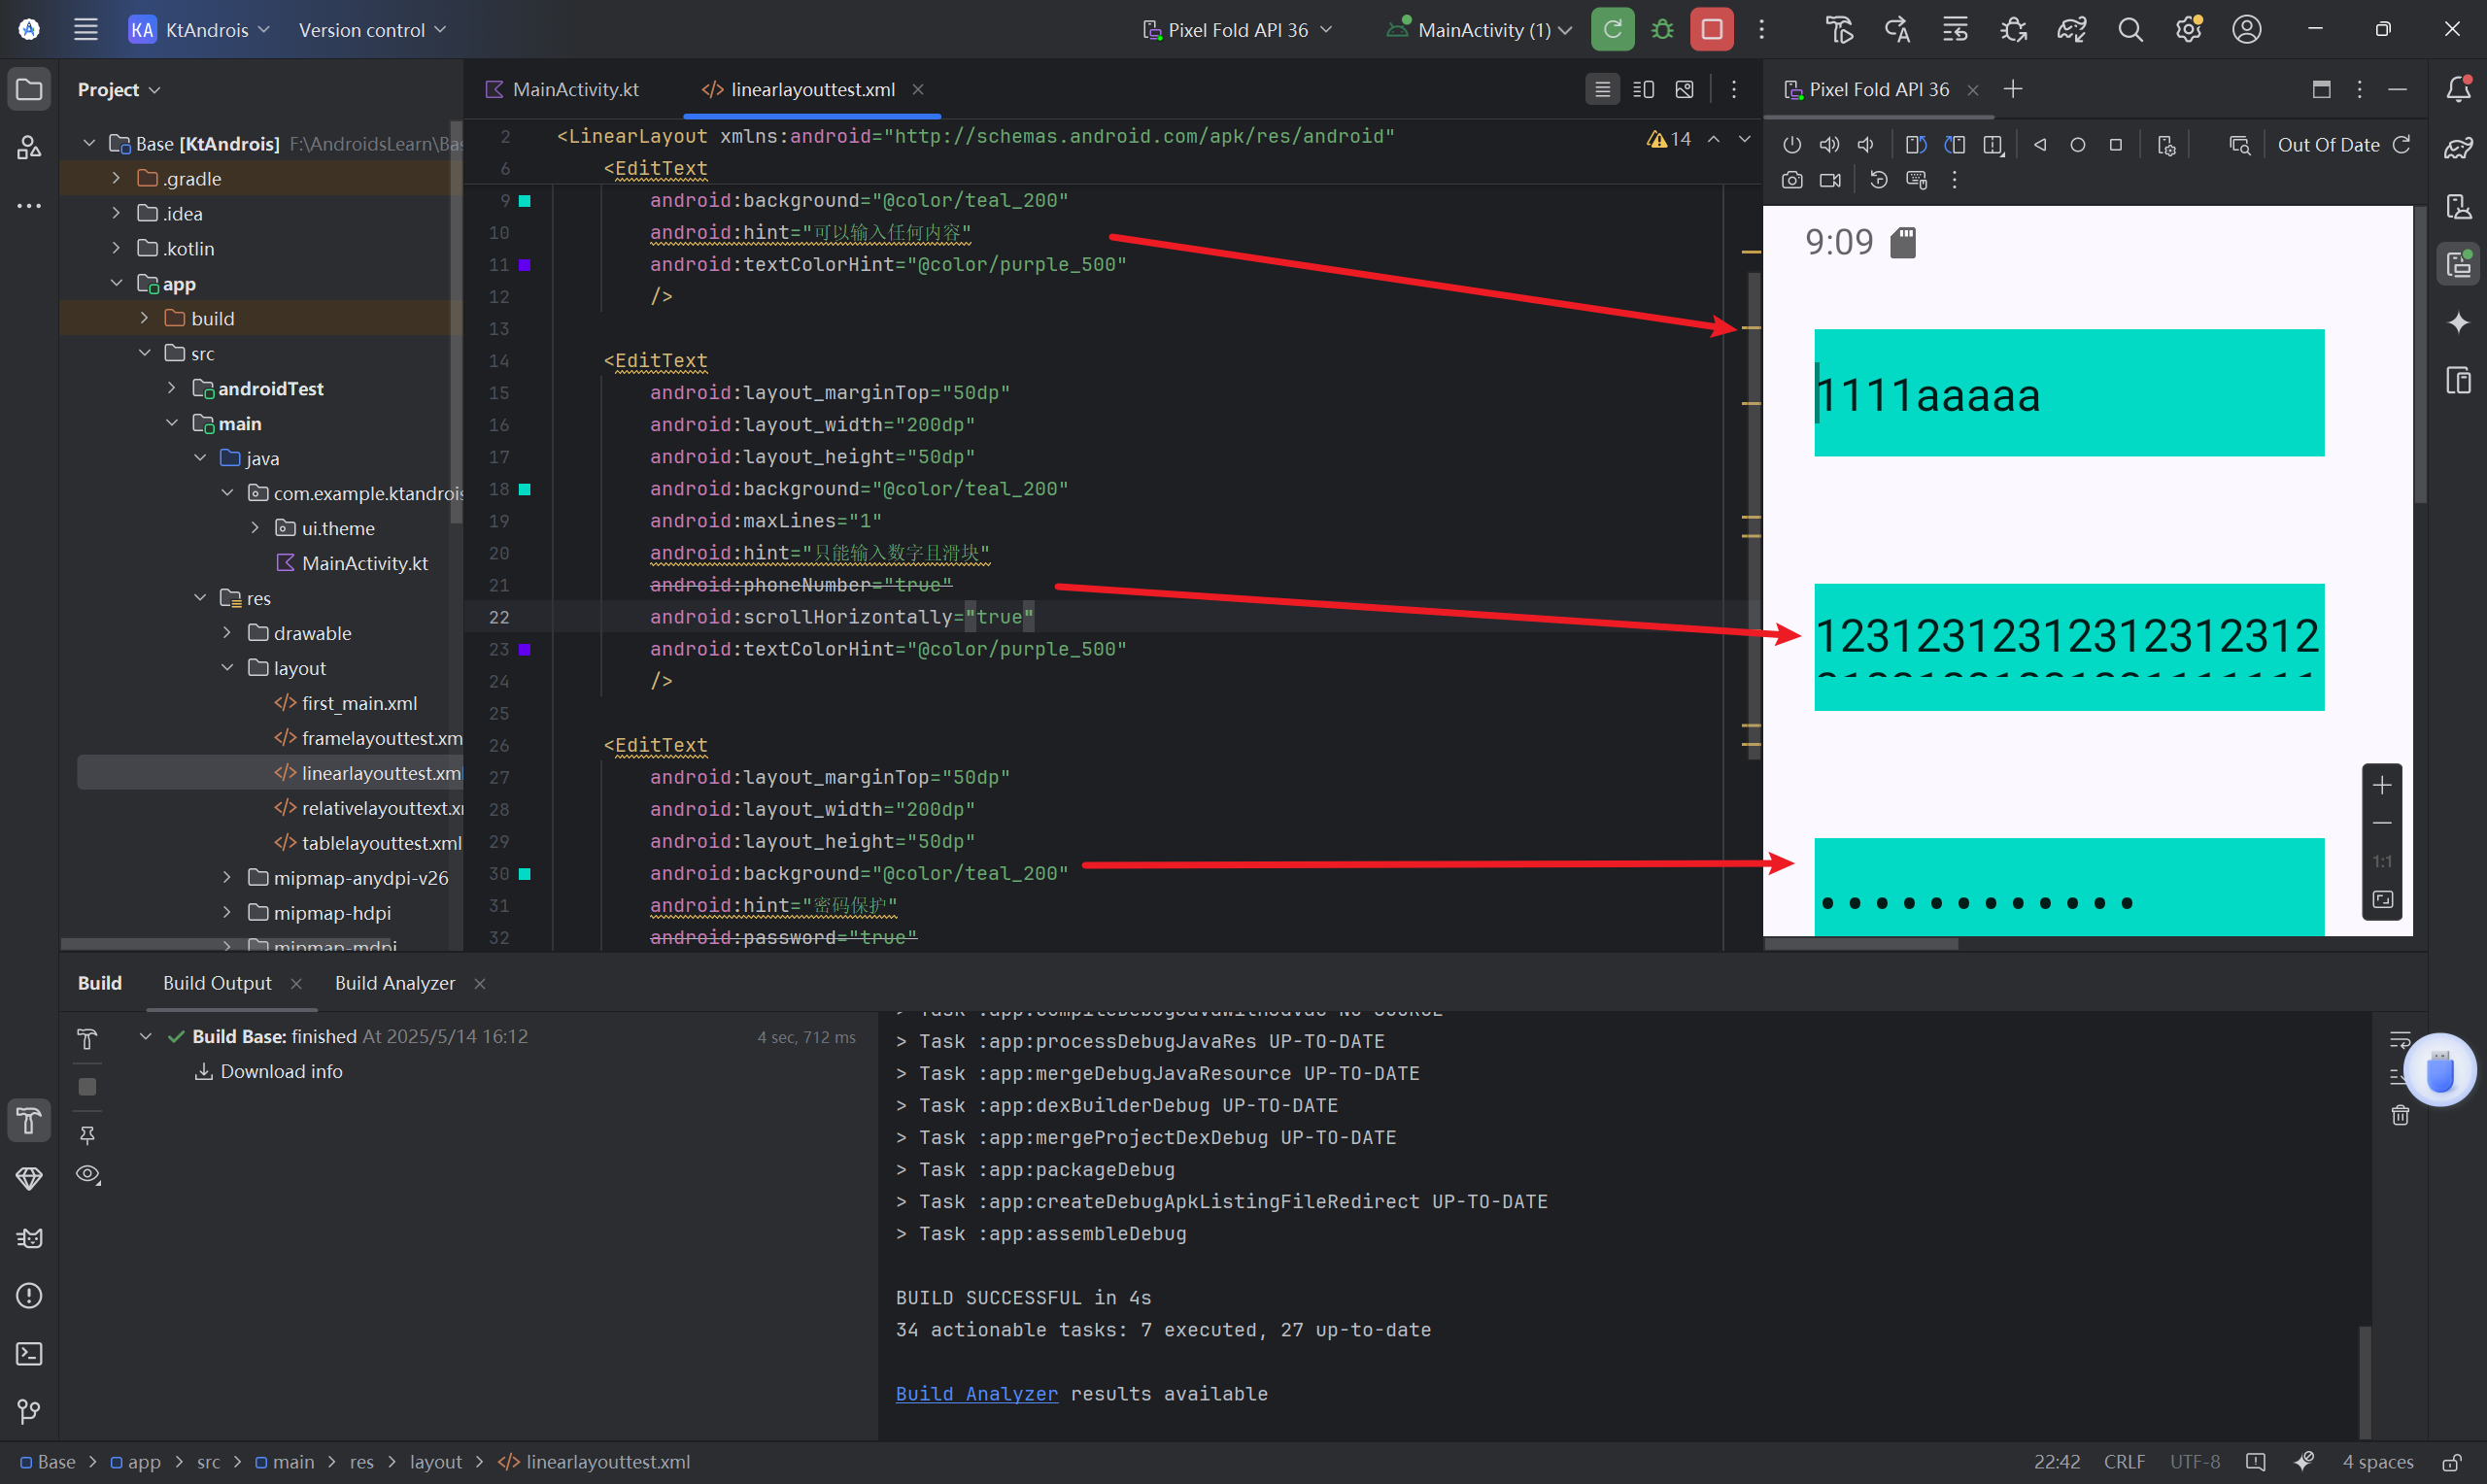Viewport: 2487px width, 1484px height.
Task: Tap the emulator Overview square button
Action: point(2115,145)
